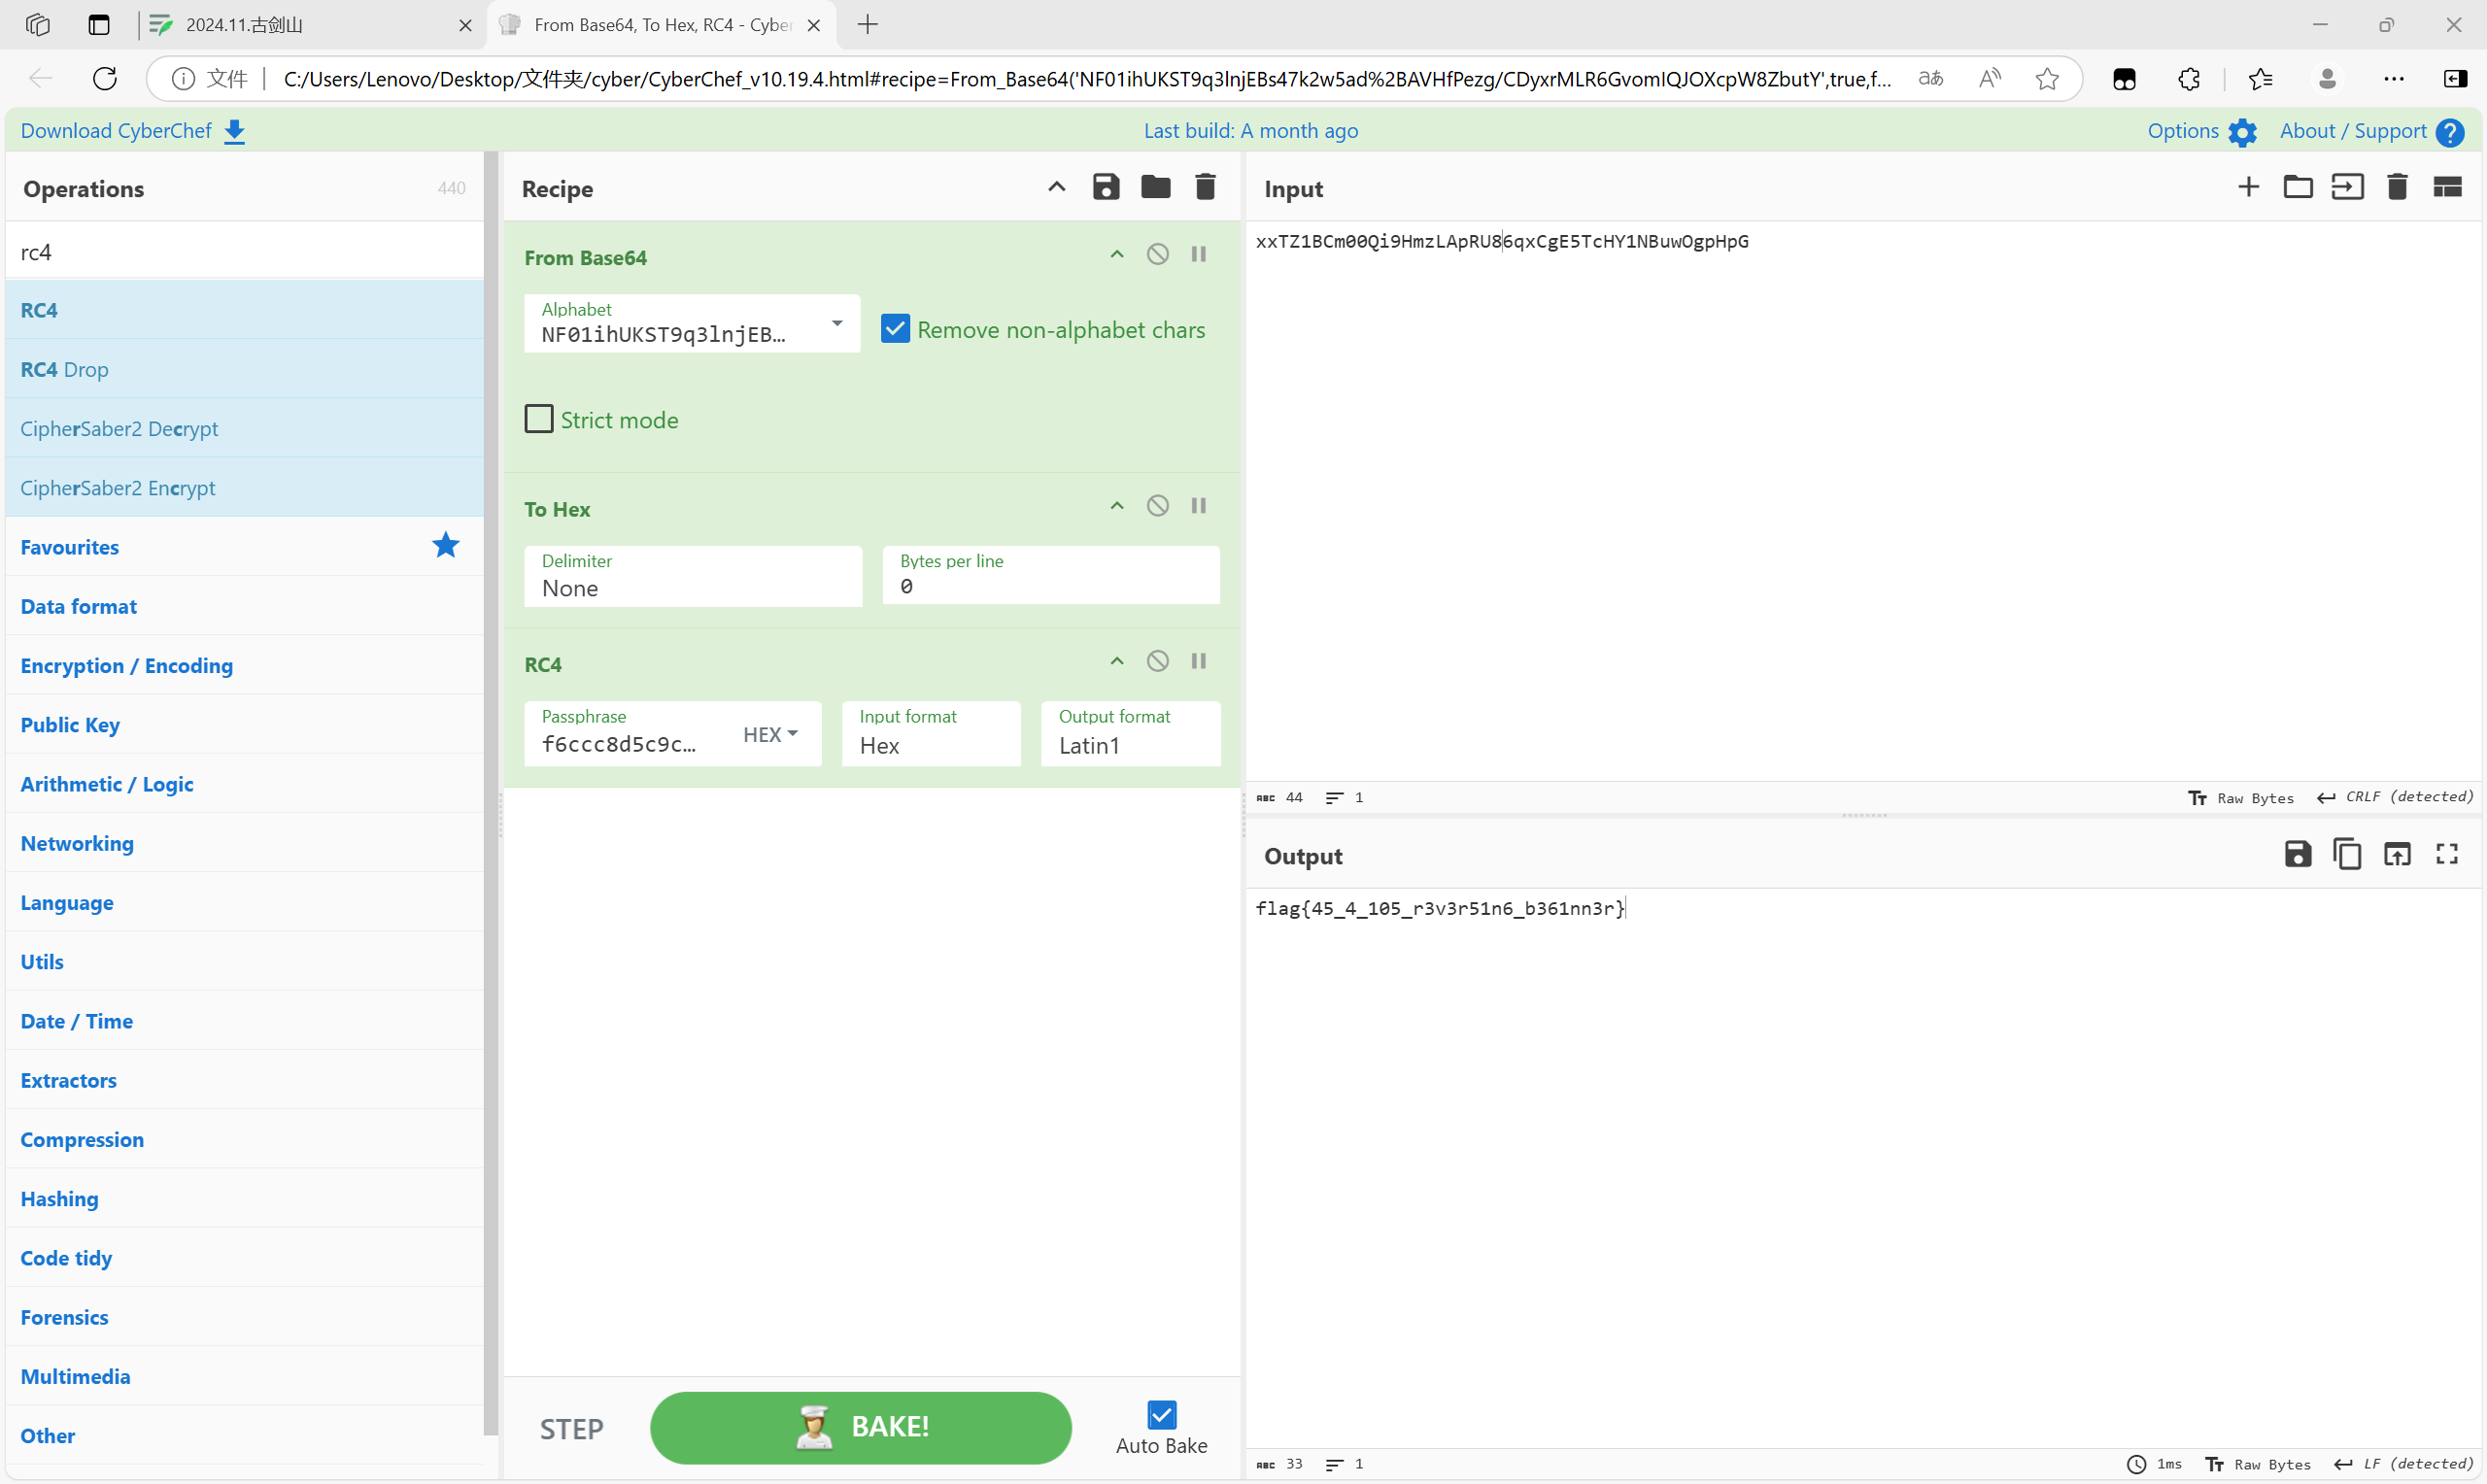Reset pane layout
The image size is (2487, 1484).
coord(2447,187)
